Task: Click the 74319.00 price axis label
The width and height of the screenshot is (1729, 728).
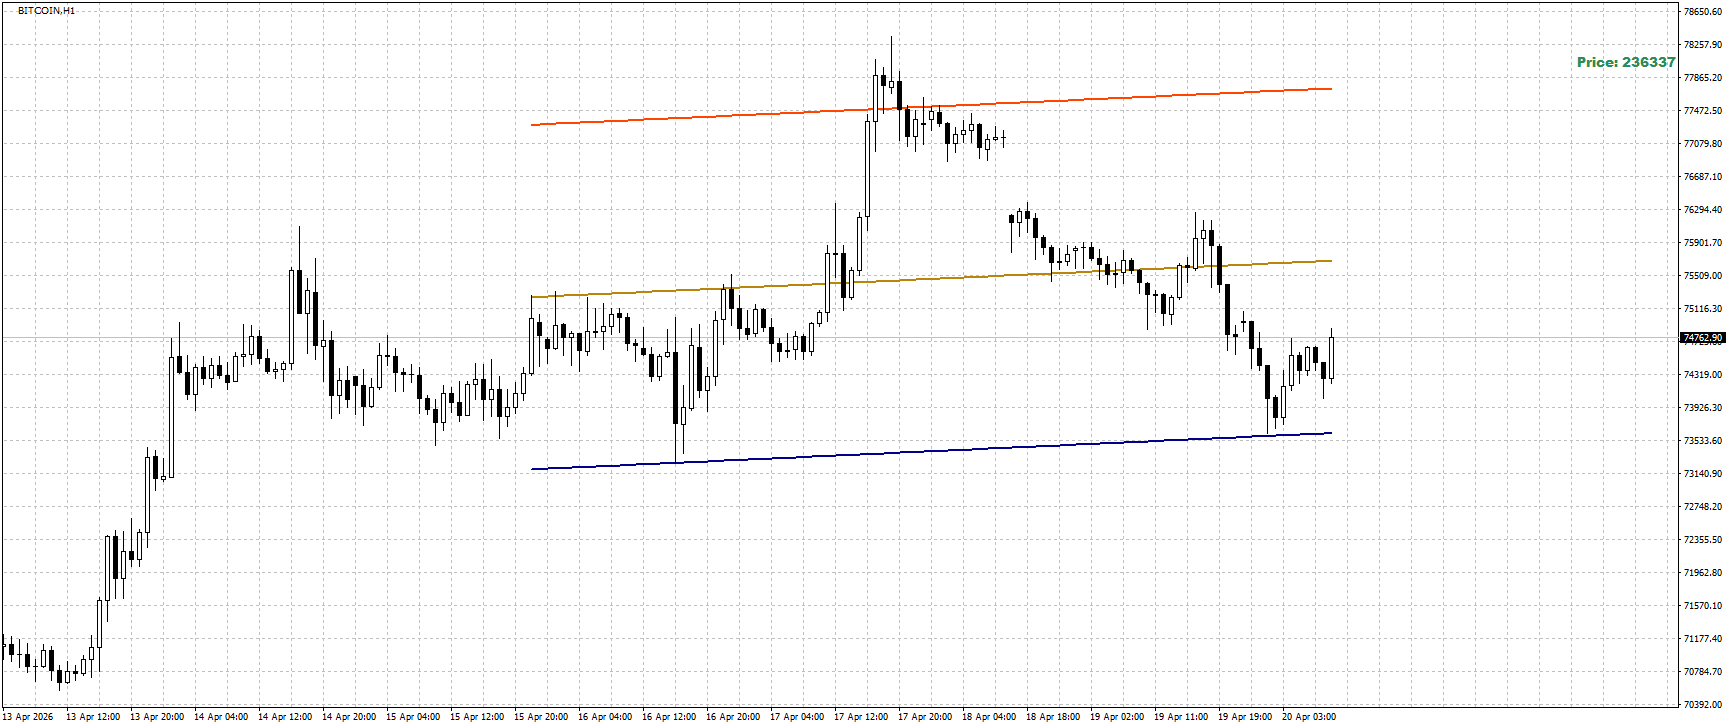Action: tap(1703, 375)
